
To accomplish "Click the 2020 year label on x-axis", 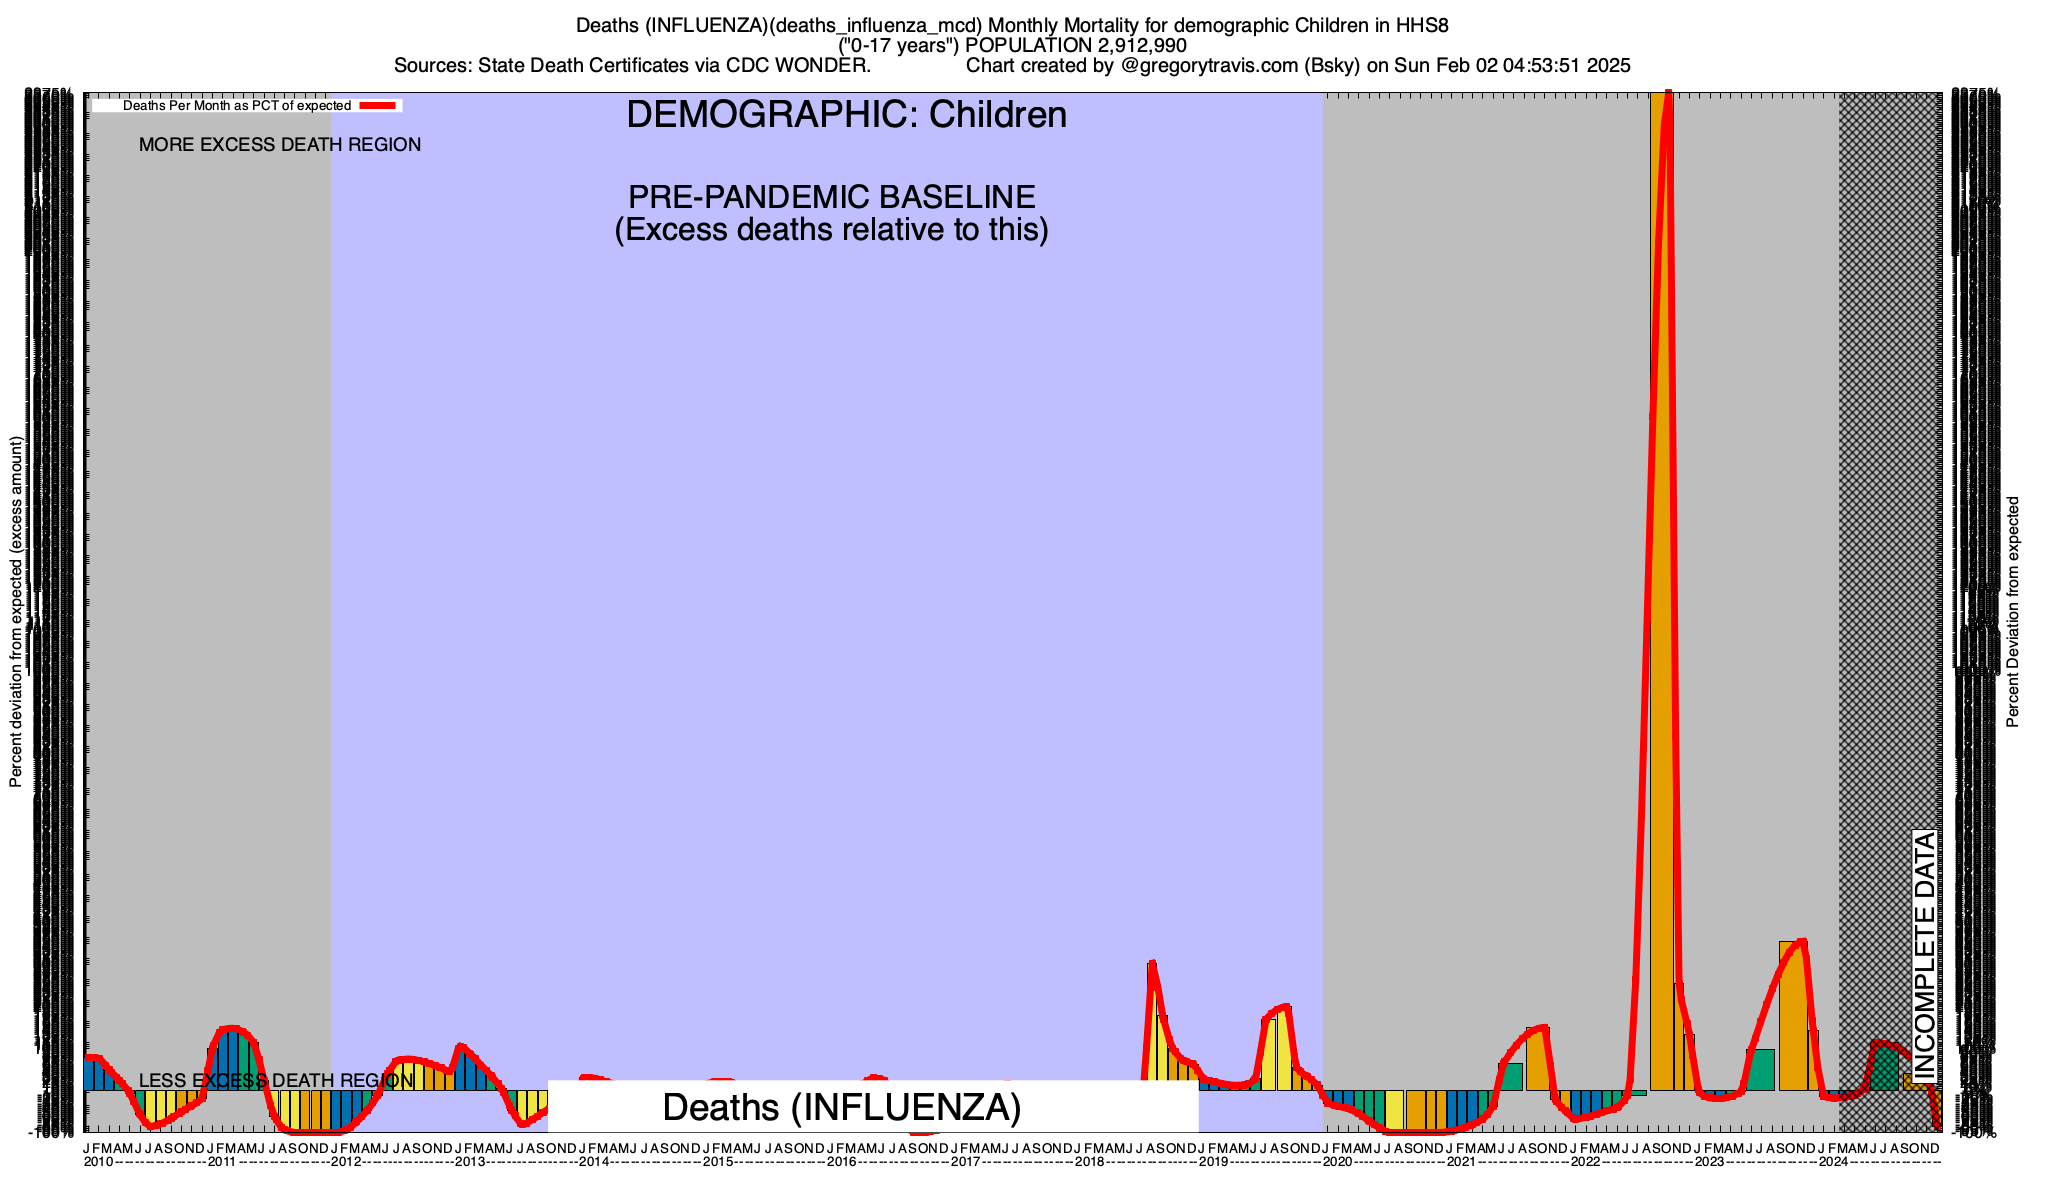I will pos(1337,1162).
